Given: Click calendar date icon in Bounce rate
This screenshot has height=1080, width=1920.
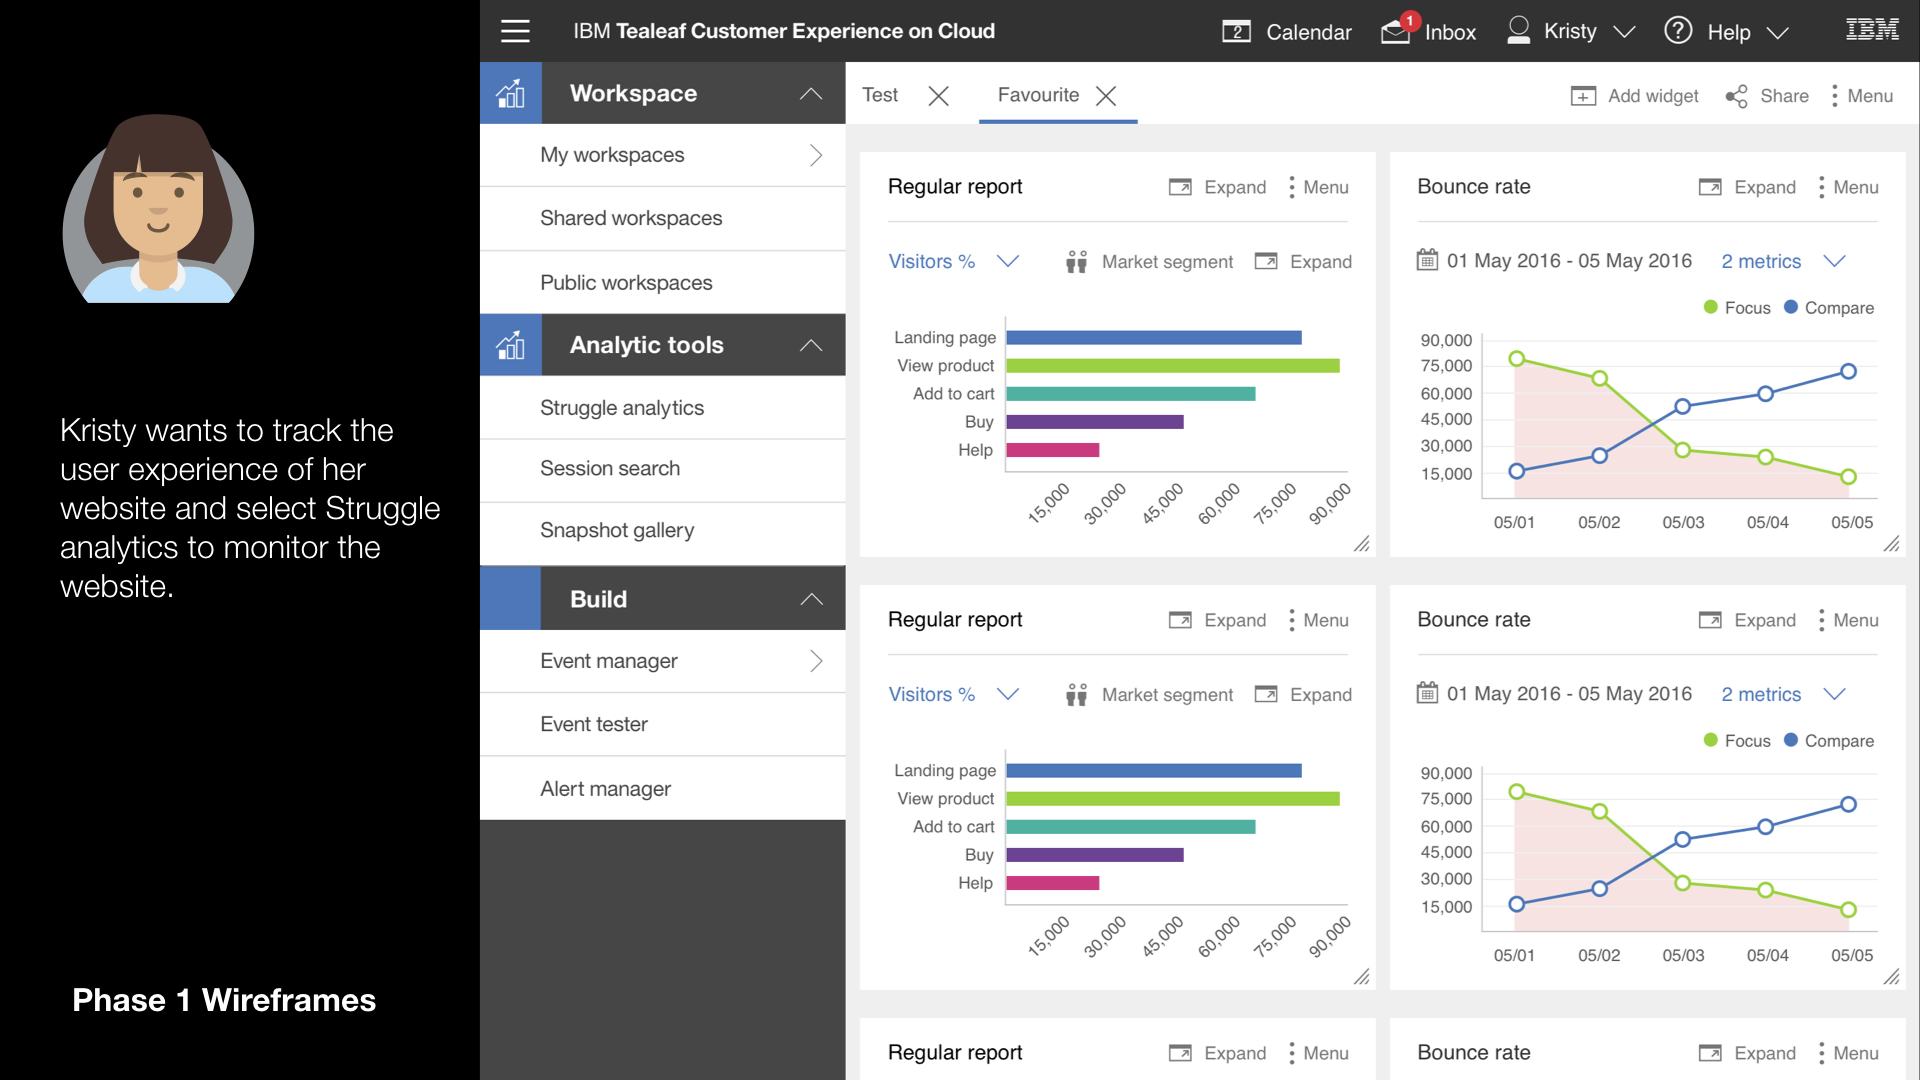Looking at the screenshot, I should click(1427, 261).
